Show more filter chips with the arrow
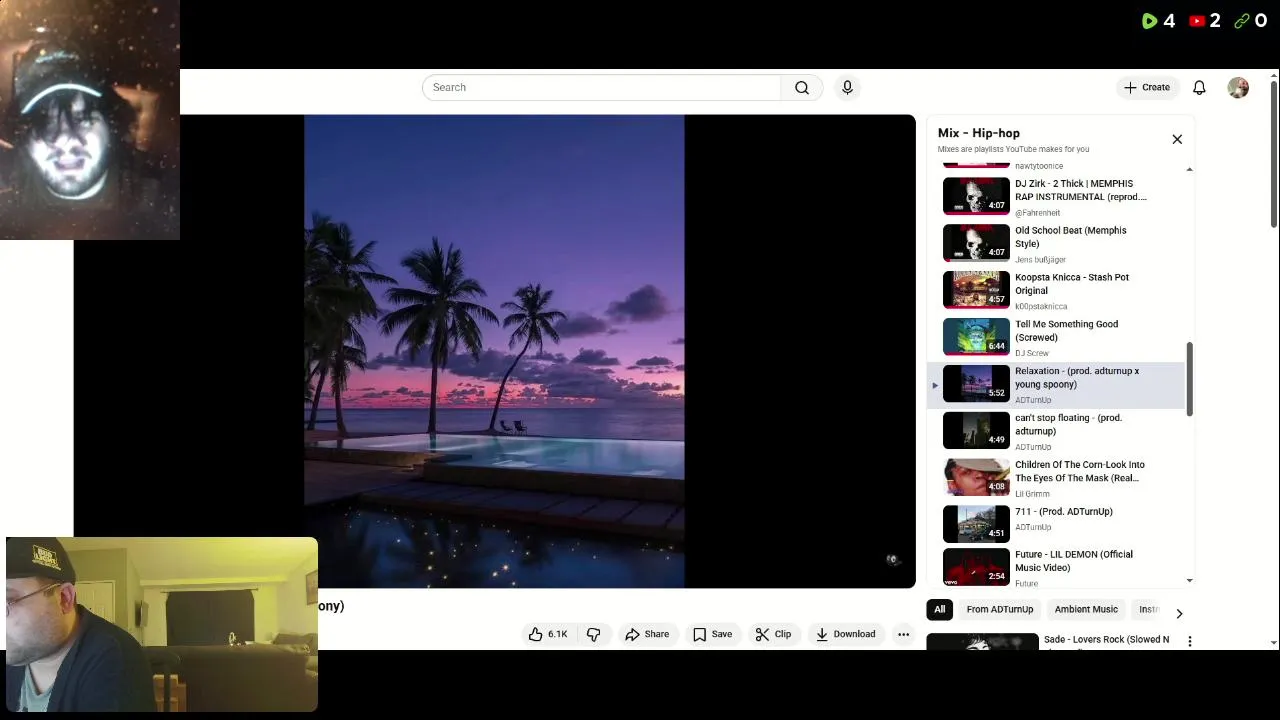 (x=1179, y=613)
